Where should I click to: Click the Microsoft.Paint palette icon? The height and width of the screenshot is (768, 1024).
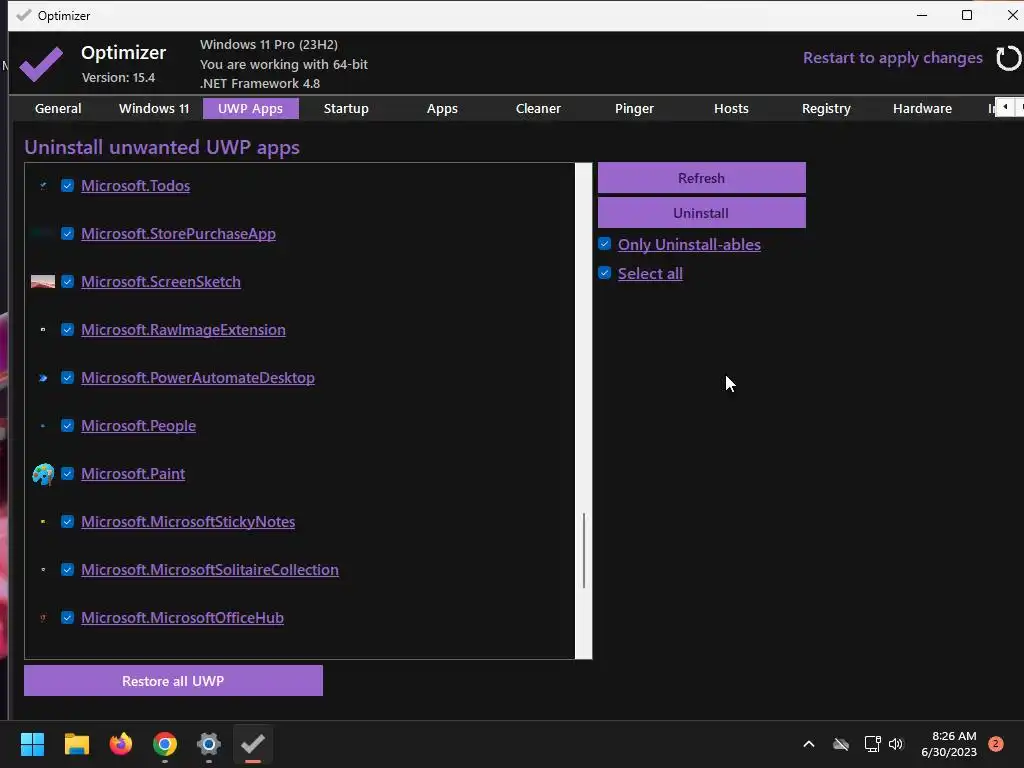[43, 474]
